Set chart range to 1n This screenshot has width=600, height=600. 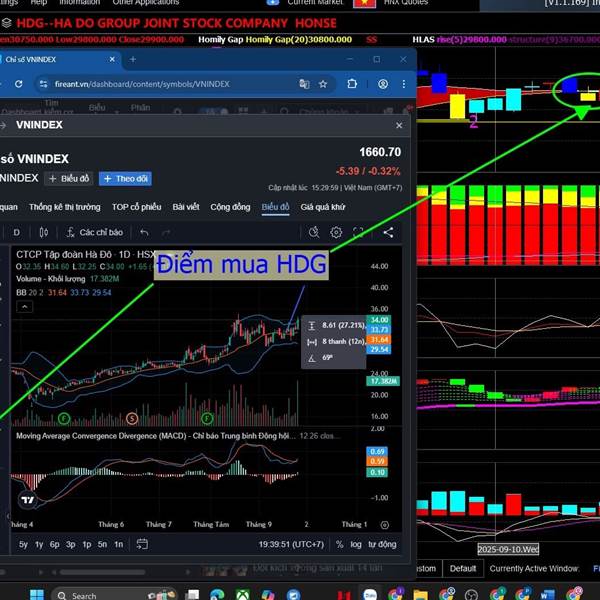click(119, 544)
